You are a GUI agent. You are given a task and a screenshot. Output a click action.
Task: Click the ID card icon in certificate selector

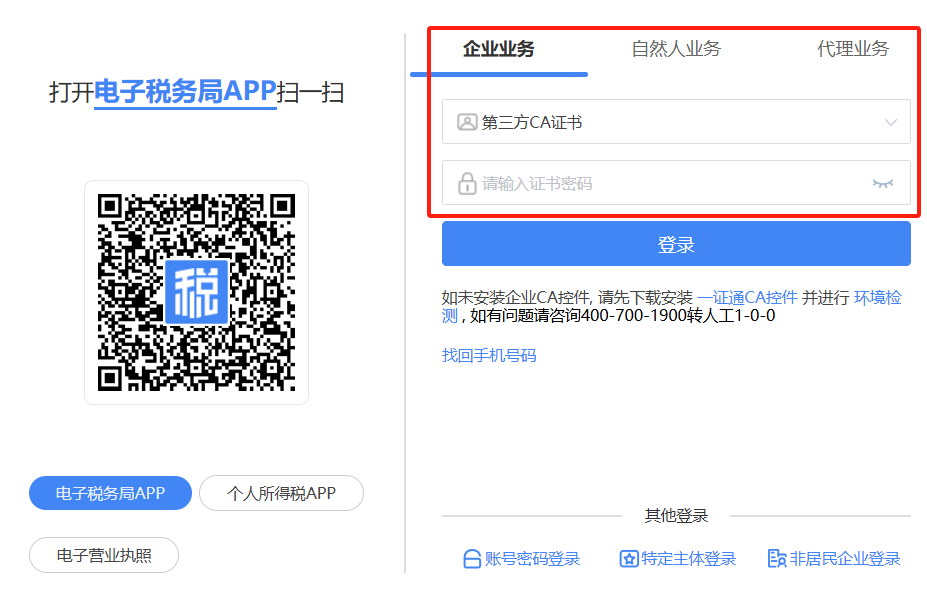pyautogui.click(x=467, y=122)
